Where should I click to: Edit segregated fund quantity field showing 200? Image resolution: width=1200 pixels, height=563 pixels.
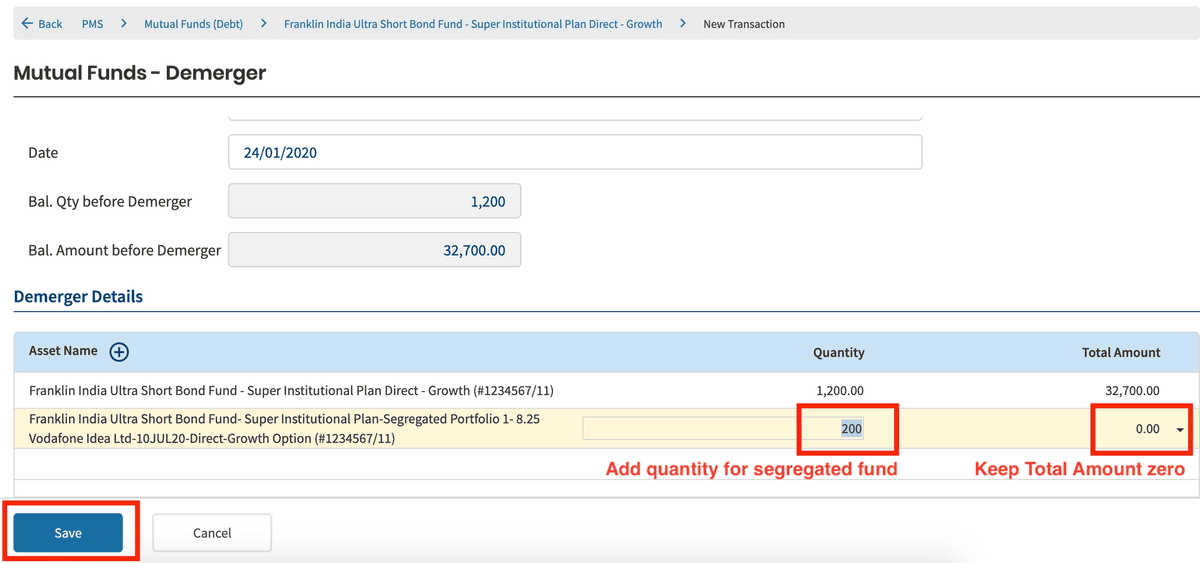pyautogui.click(x=724, y=428)
